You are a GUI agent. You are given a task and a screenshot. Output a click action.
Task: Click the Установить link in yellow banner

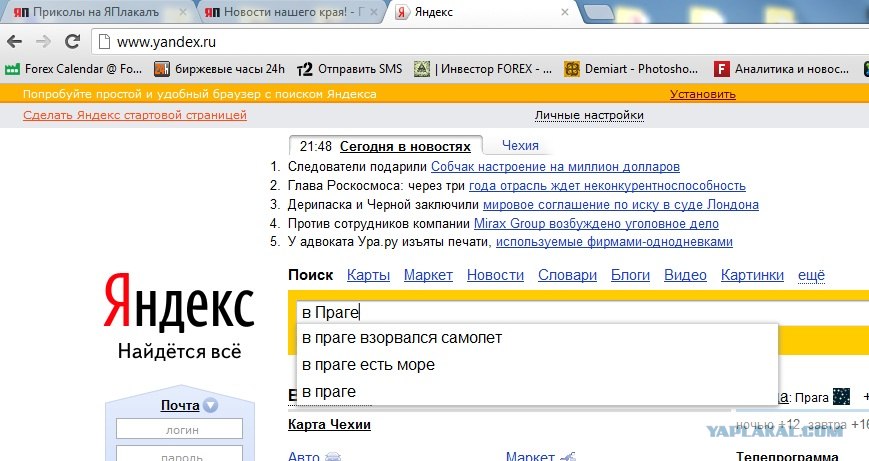pyautogui.click(x=703, y=94)
